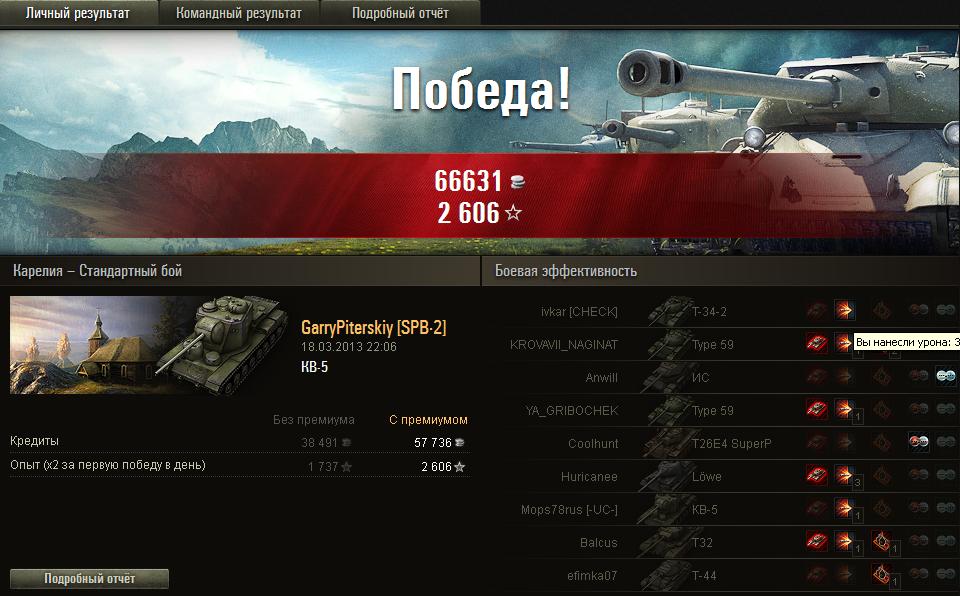Click the credits coin icon next to 66631
This screenshot has height=596, width=960.
click(517, 181)
